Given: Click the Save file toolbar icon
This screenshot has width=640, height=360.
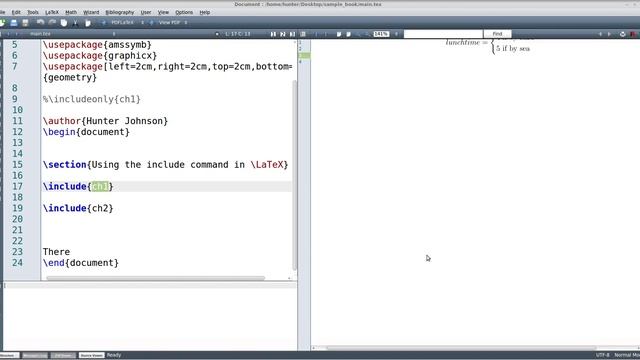Looking at the screenshot, I should [25, 23].
